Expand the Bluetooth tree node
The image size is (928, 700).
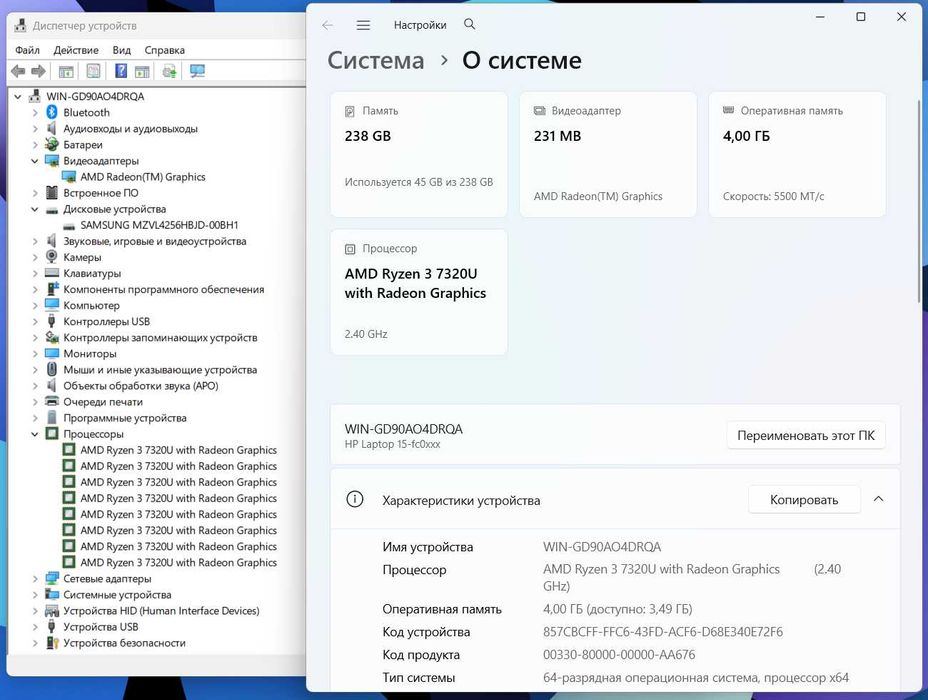(34, 112)
